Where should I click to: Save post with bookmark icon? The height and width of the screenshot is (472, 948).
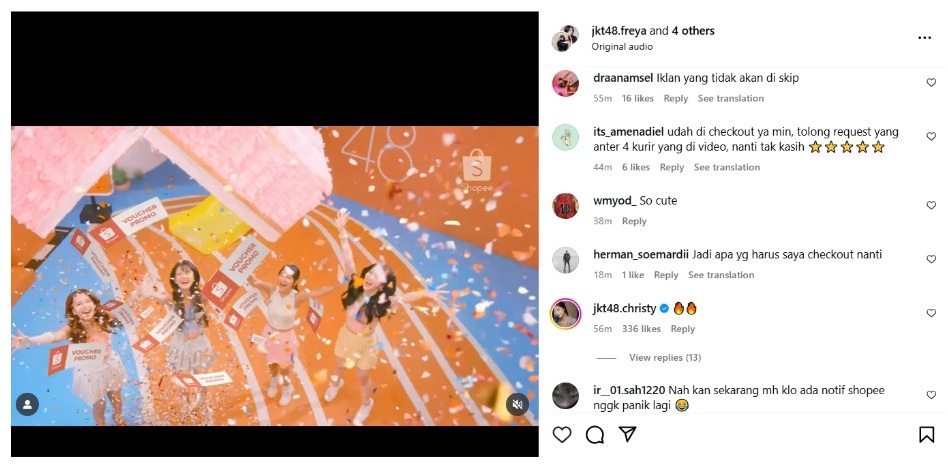(926, 435)
